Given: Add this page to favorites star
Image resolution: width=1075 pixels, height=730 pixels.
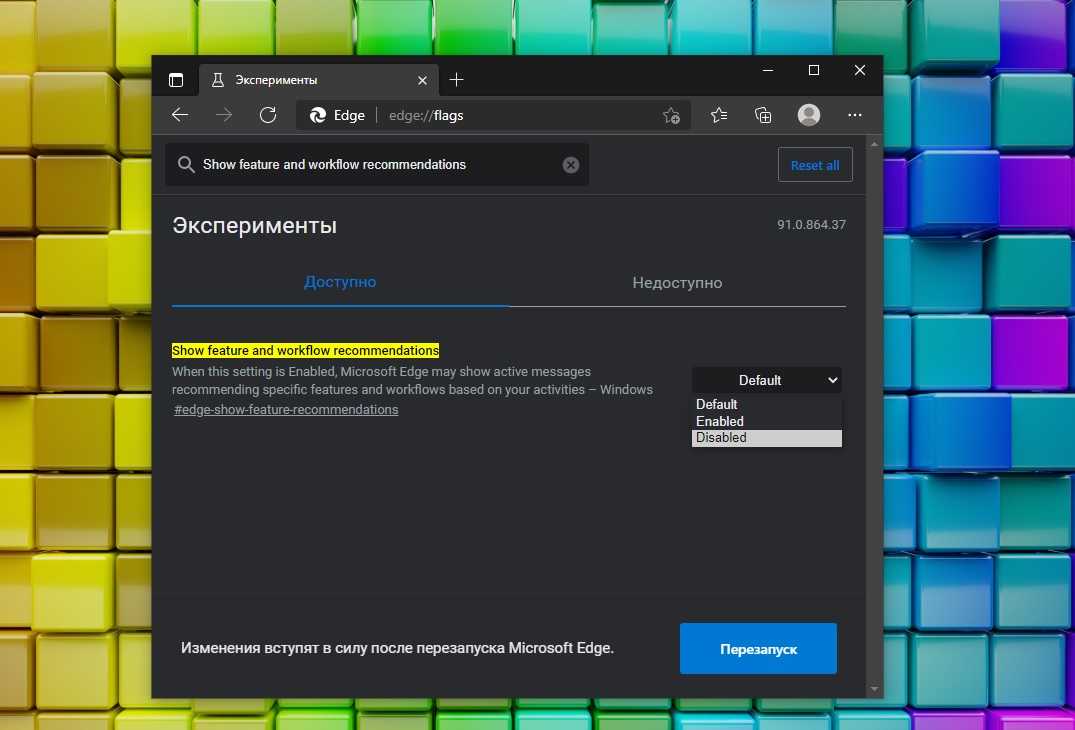Looking at the screenshot, I should click(x=671, y=115).
